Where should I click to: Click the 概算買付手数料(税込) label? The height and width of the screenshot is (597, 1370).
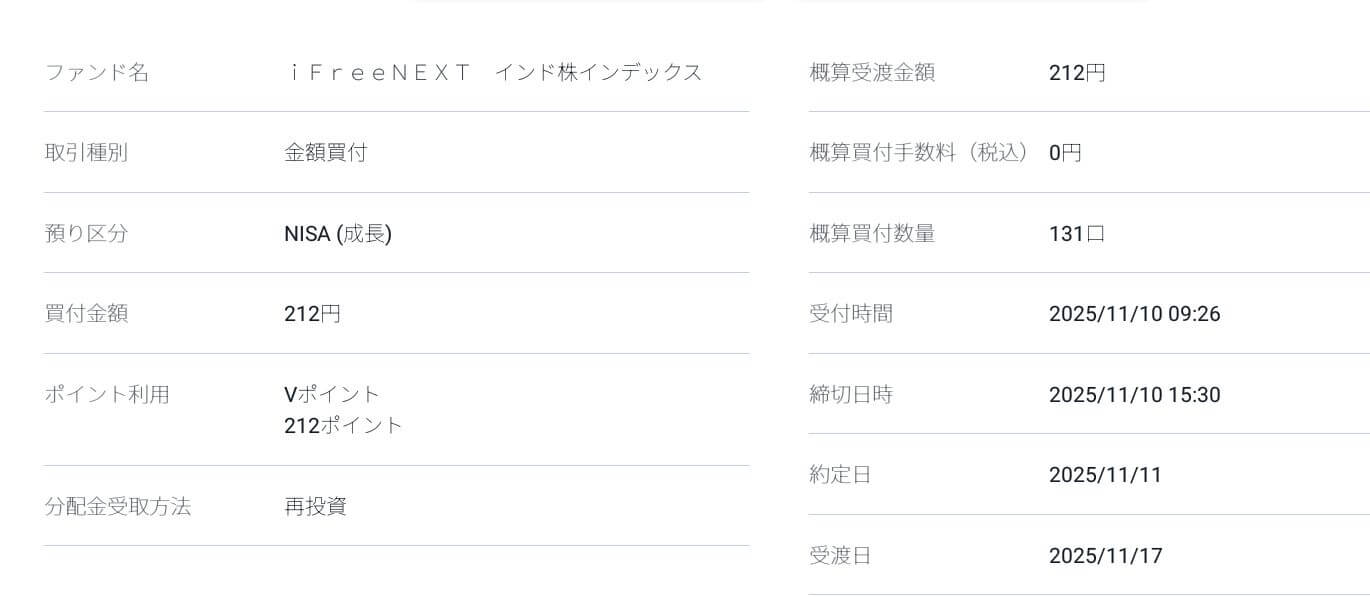[x=919, y=153]
